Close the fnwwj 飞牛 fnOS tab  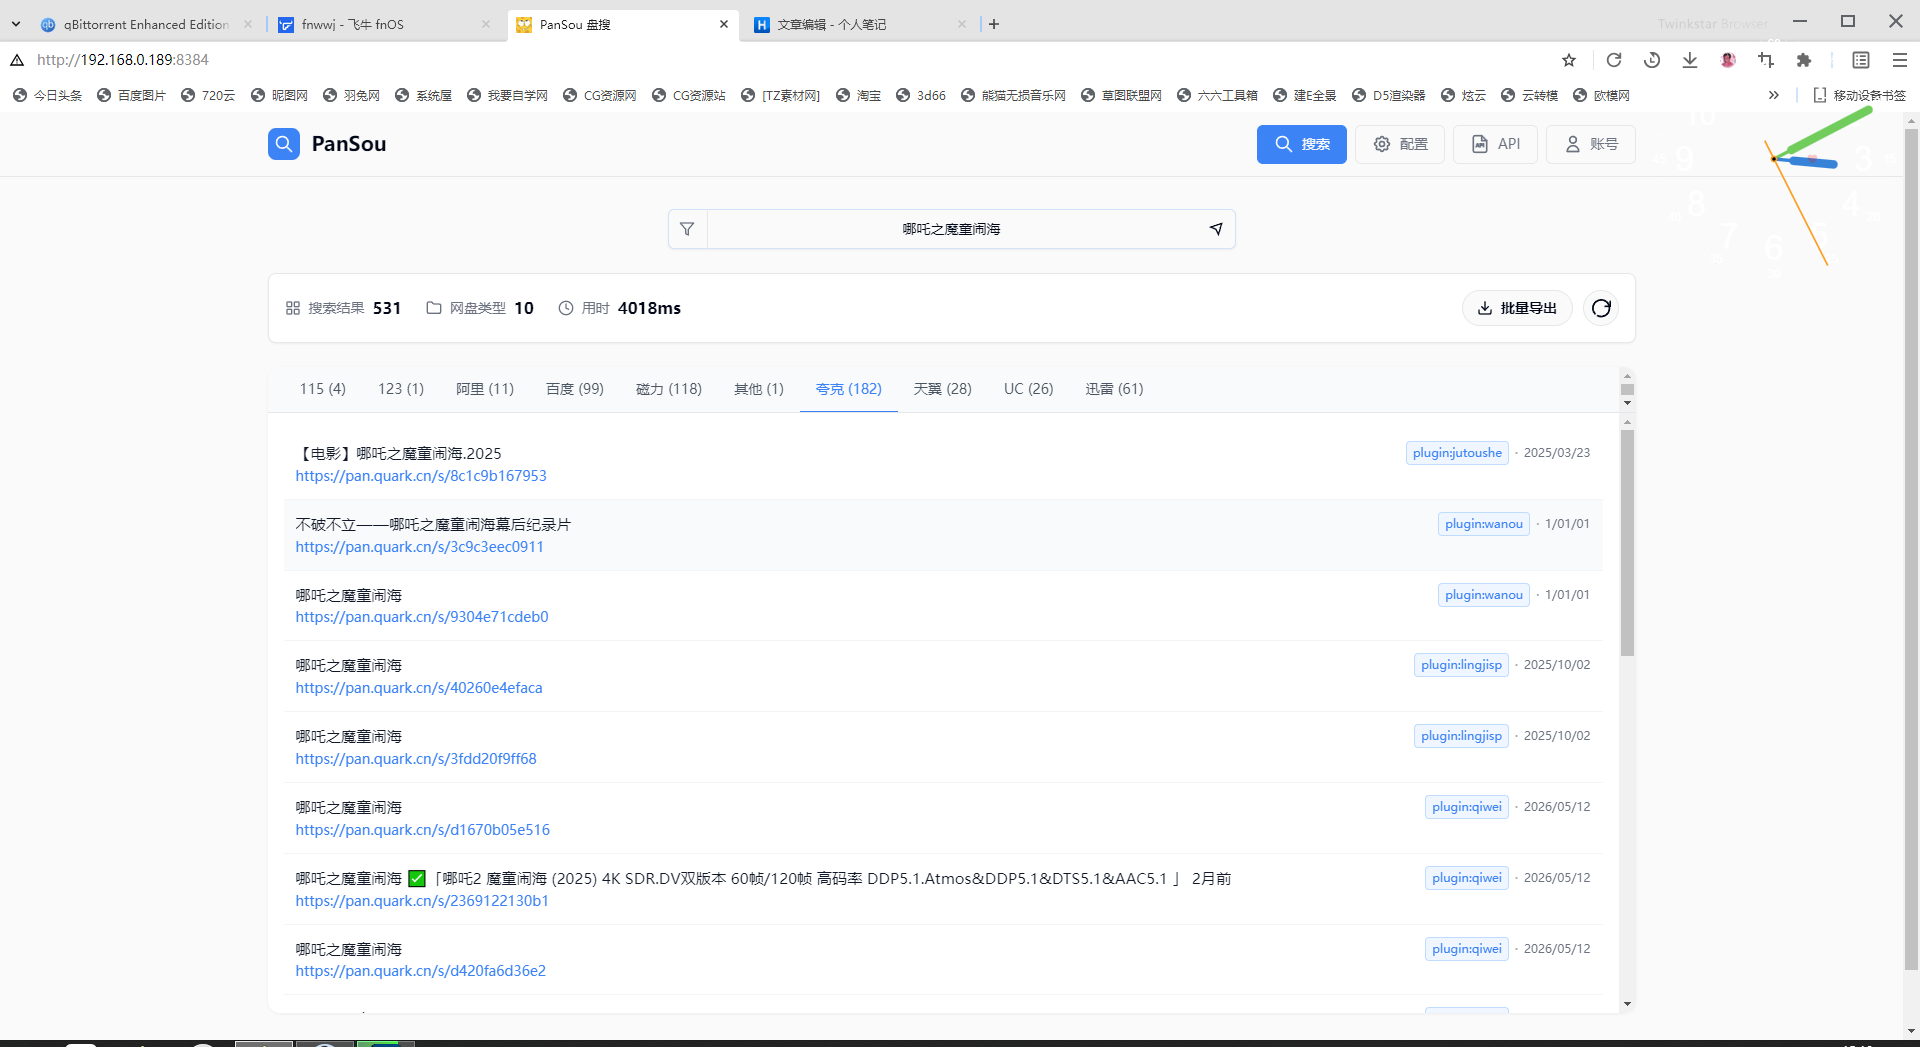[x=486, y=24]
